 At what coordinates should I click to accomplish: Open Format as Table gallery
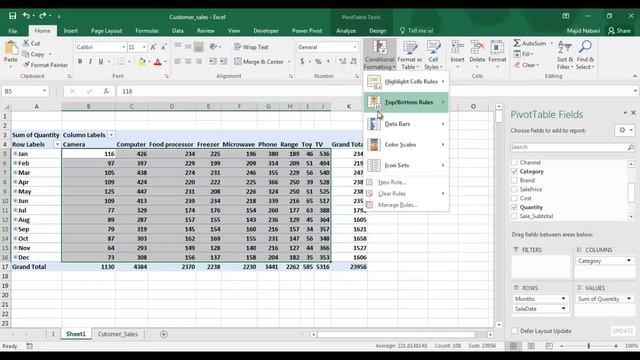point(409,55)
